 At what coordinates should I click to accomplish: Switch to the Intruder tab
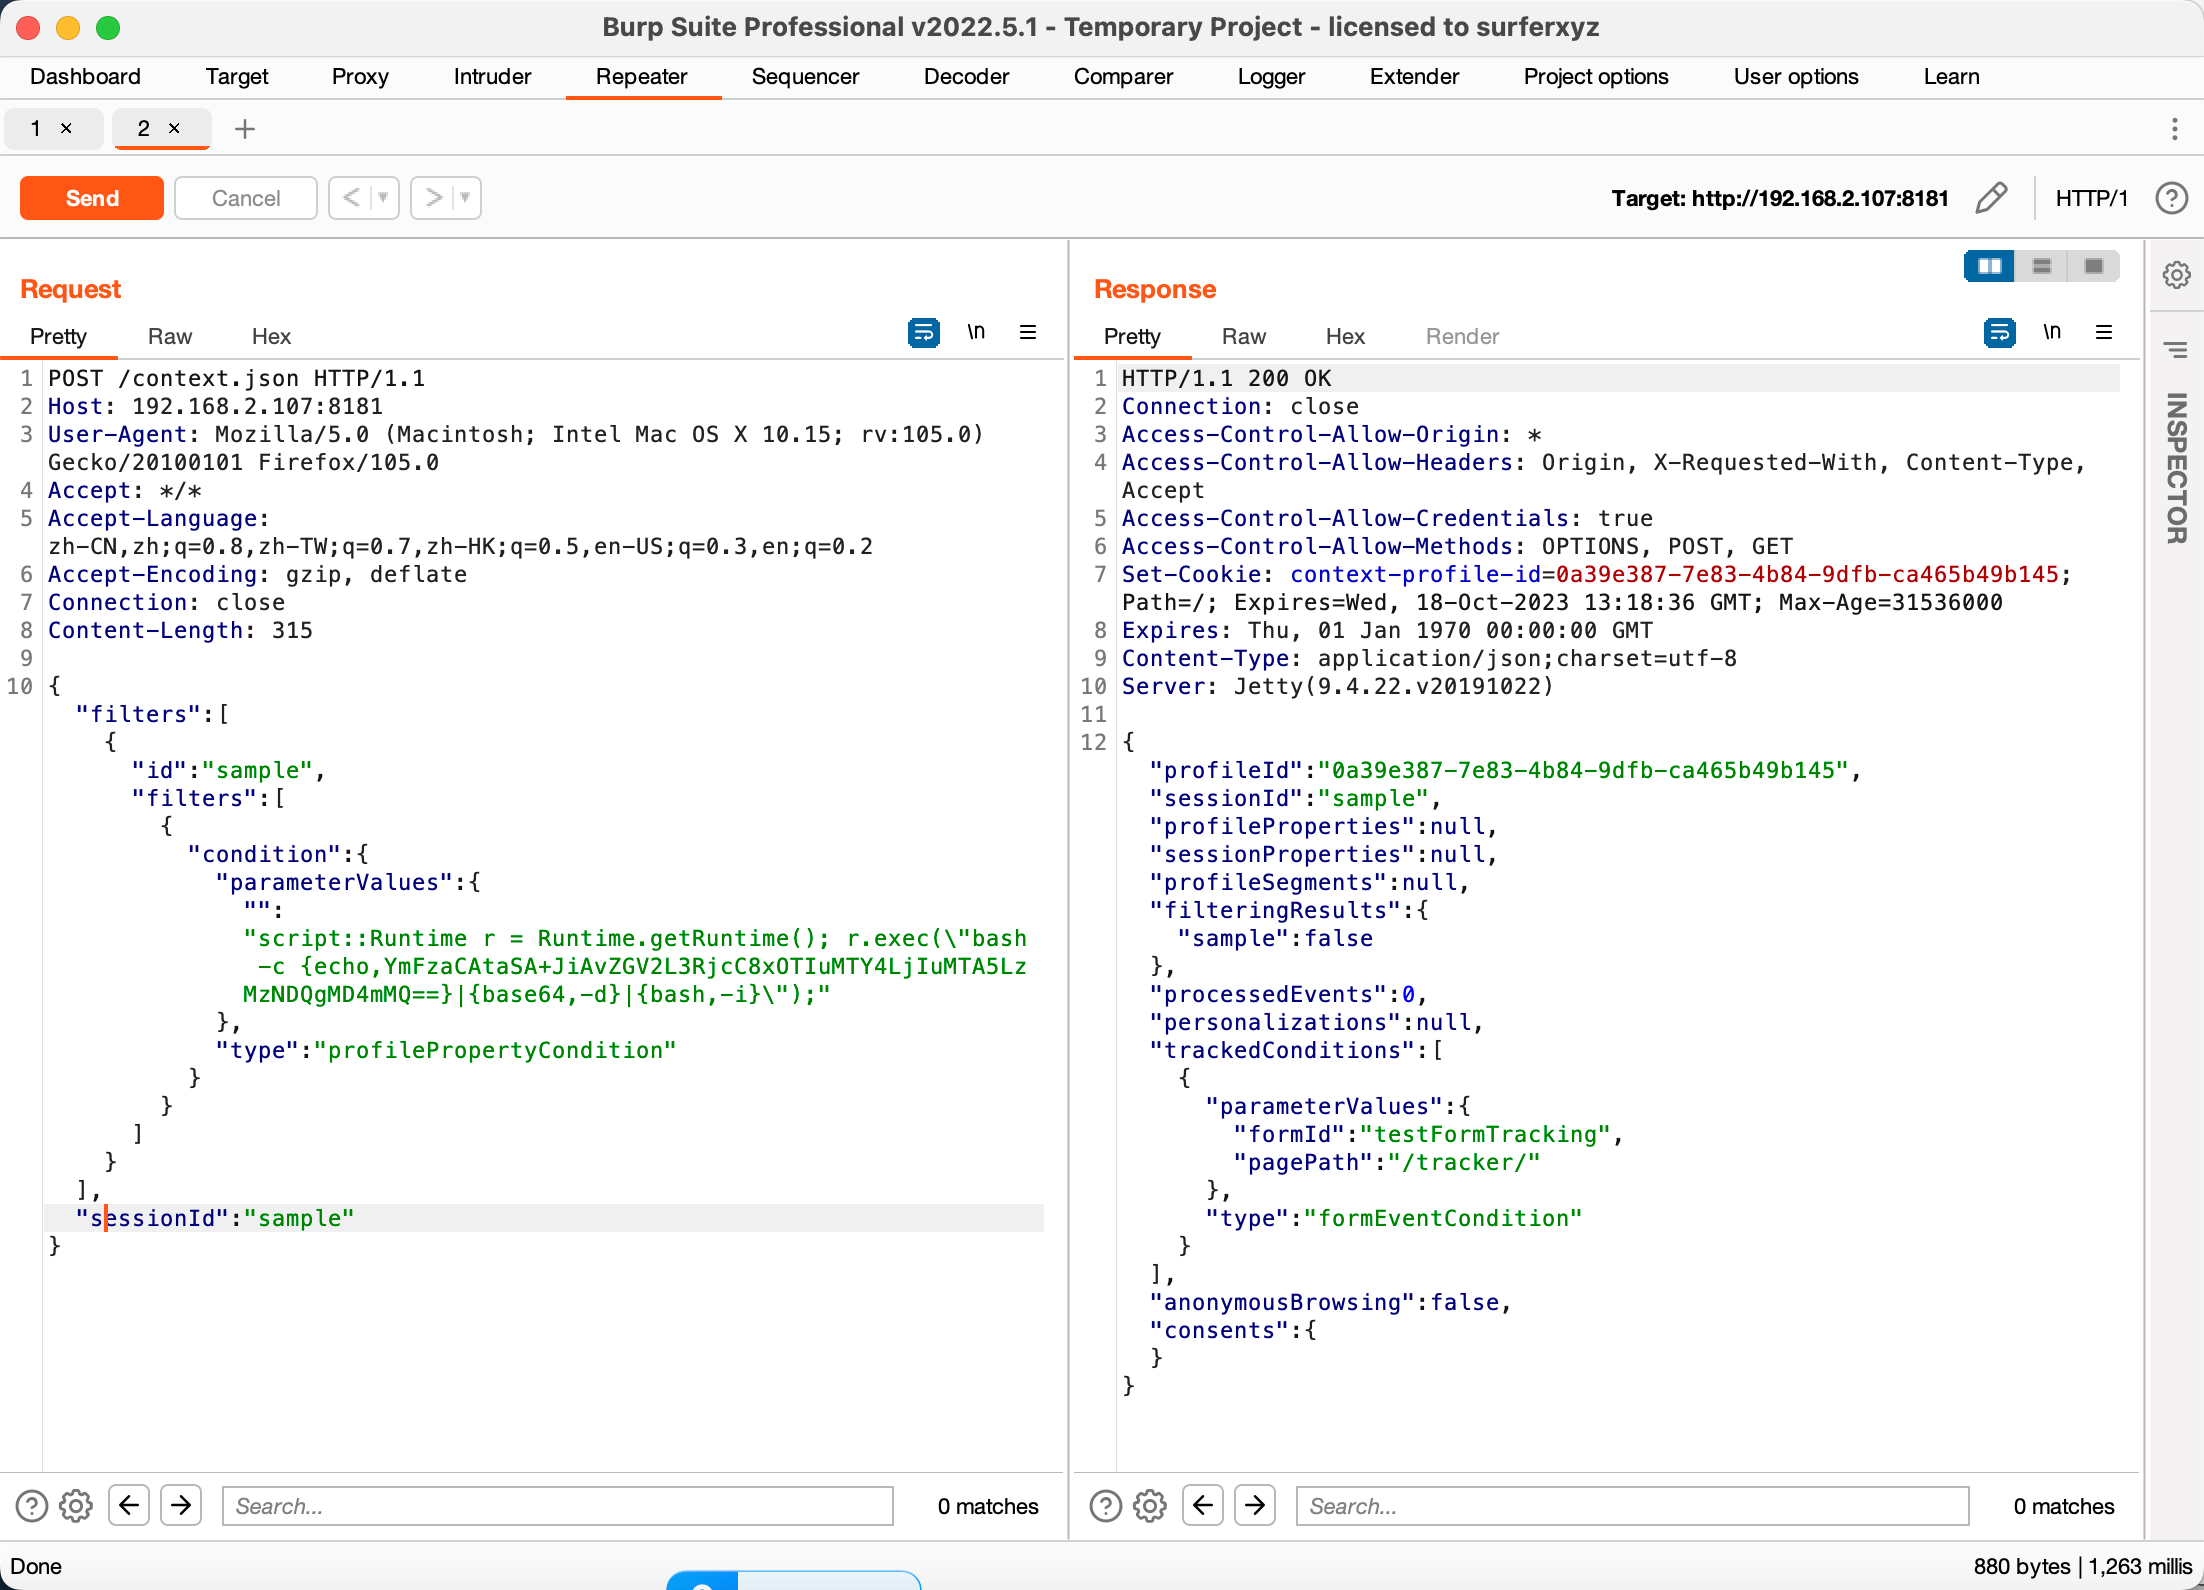click(492, 77)
